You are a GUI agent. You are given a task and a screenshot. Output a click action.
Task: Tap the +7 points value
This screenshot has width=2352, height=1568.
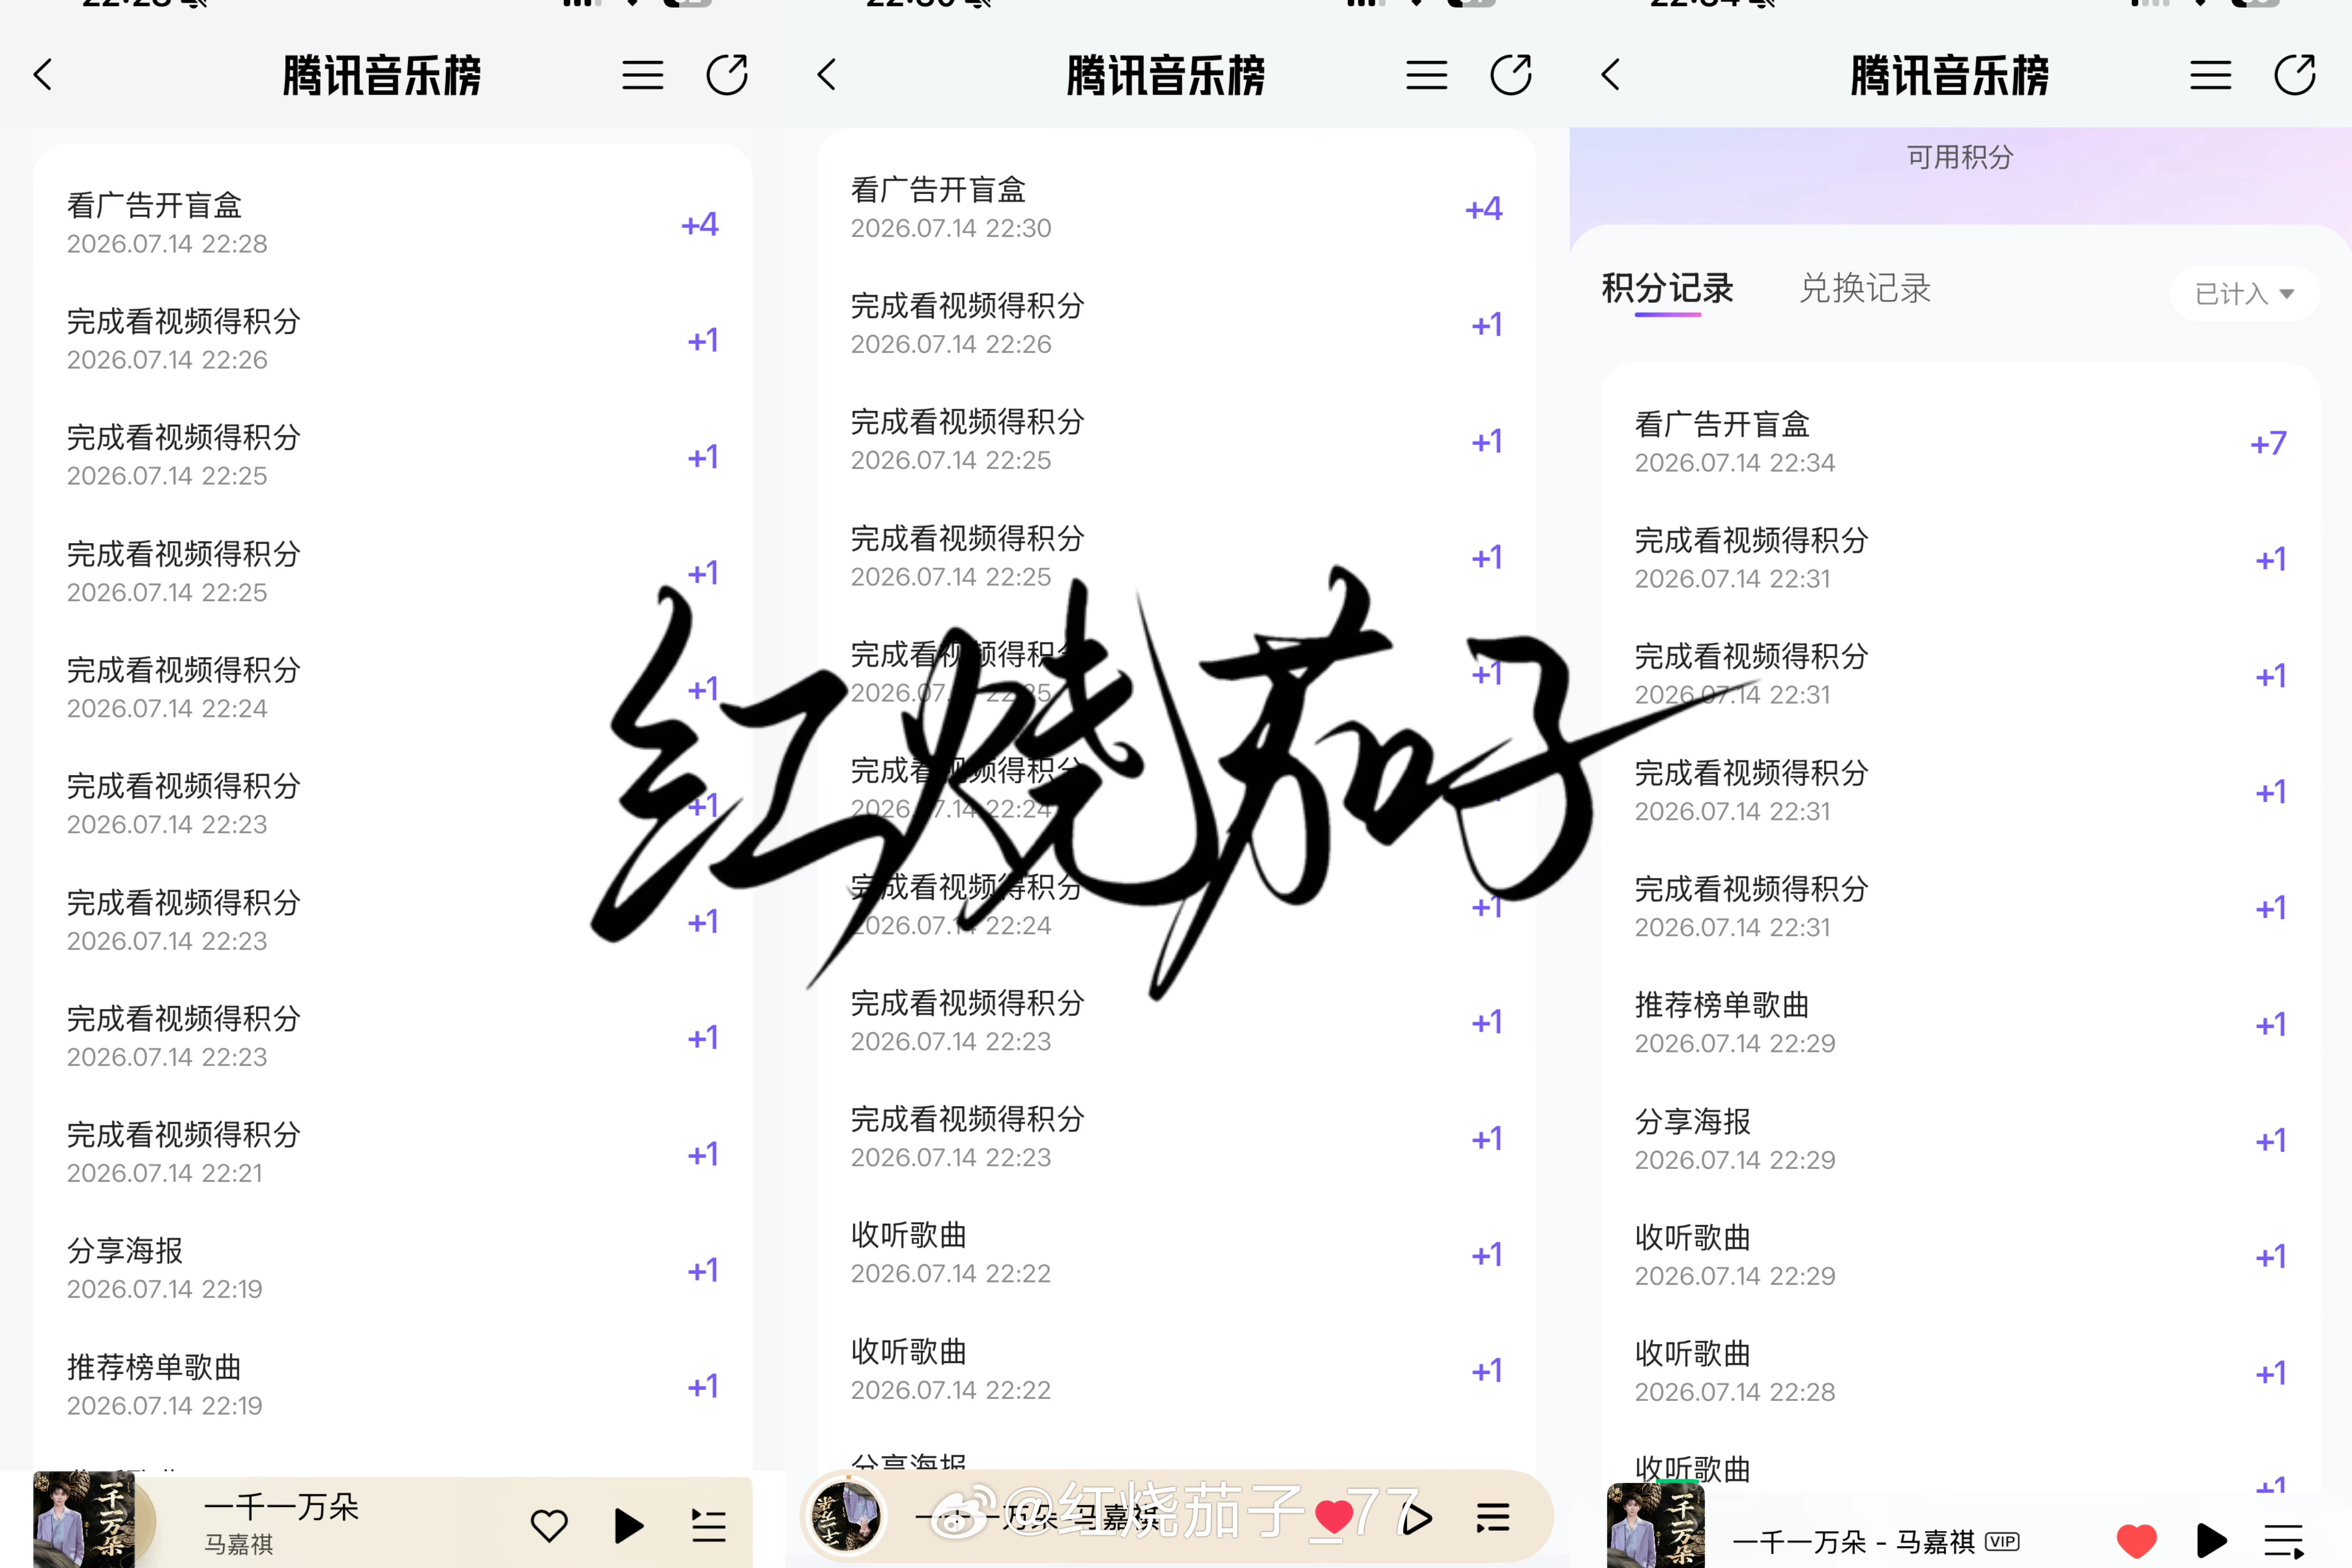[2268, 443]
